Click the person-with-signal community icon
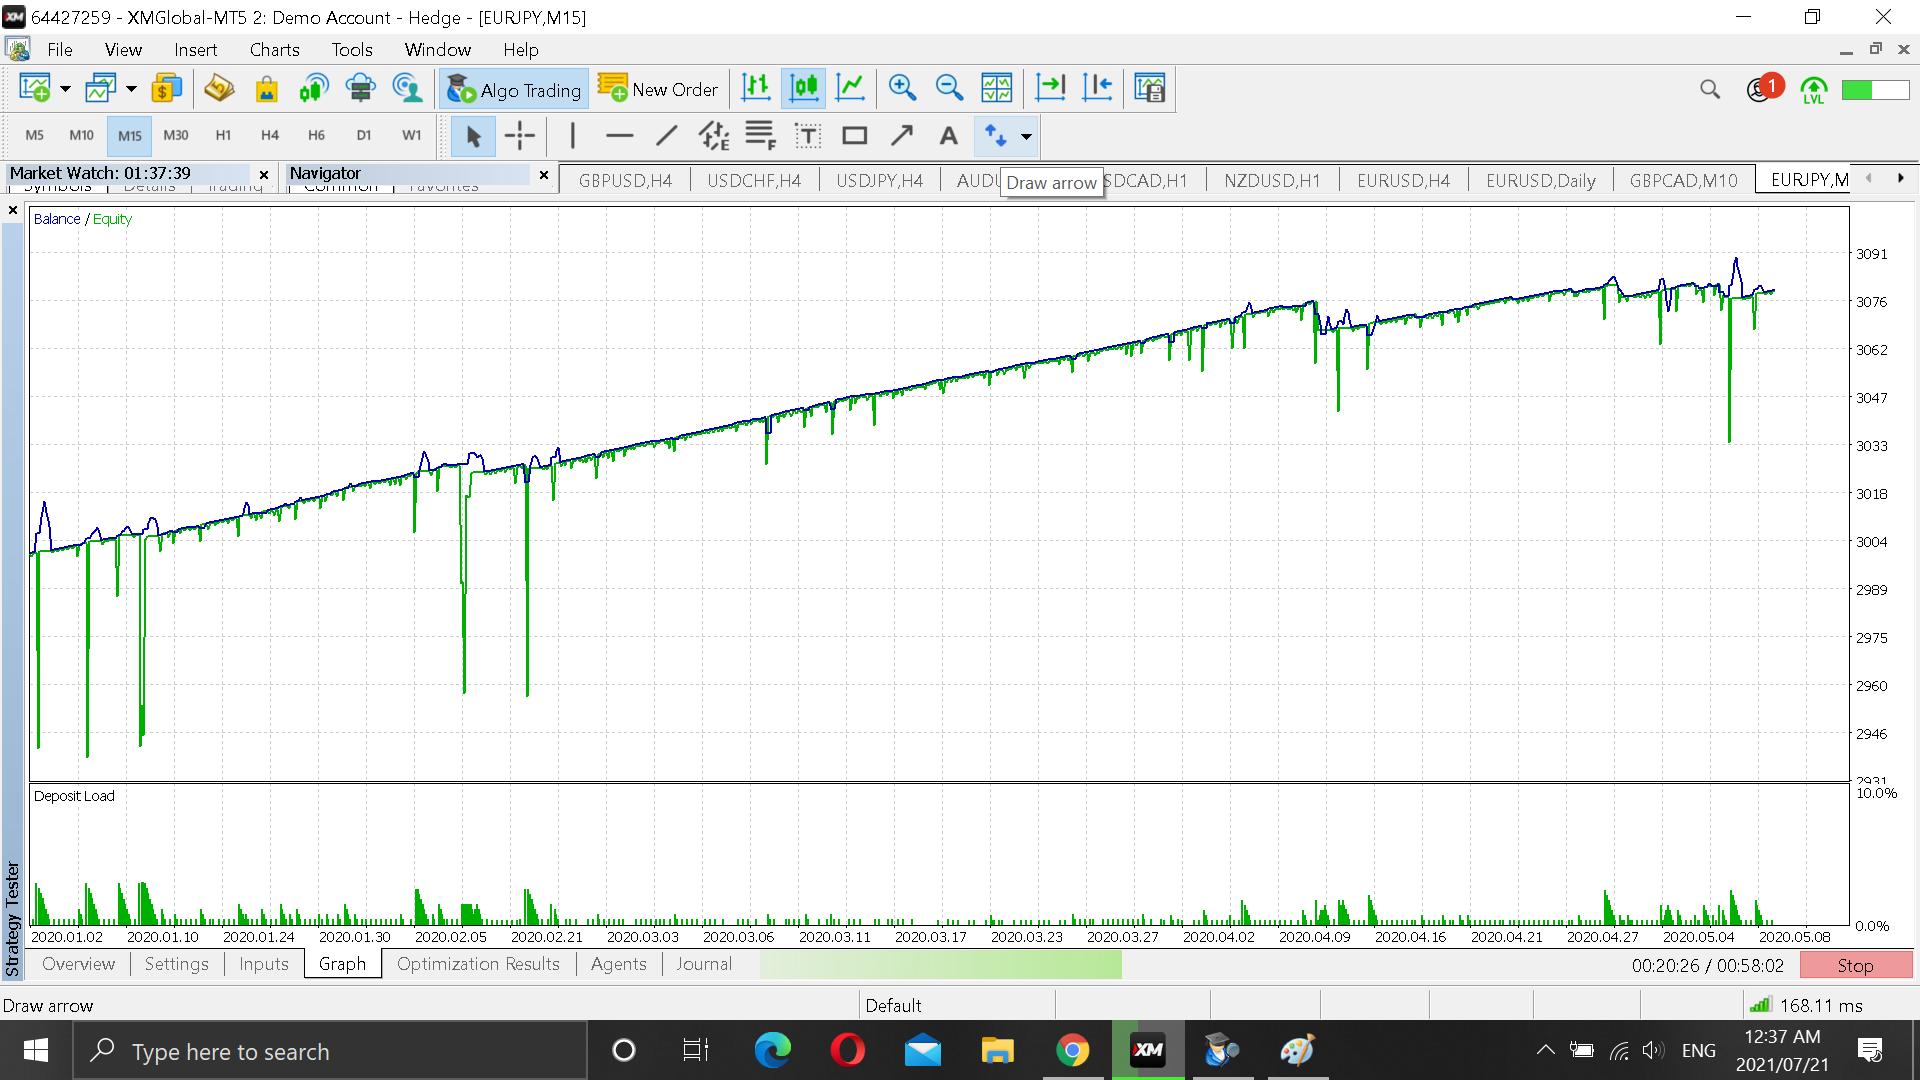The width and height of the screenshot is (1920, 1080). pyautogui.click(x=408, y=89)
